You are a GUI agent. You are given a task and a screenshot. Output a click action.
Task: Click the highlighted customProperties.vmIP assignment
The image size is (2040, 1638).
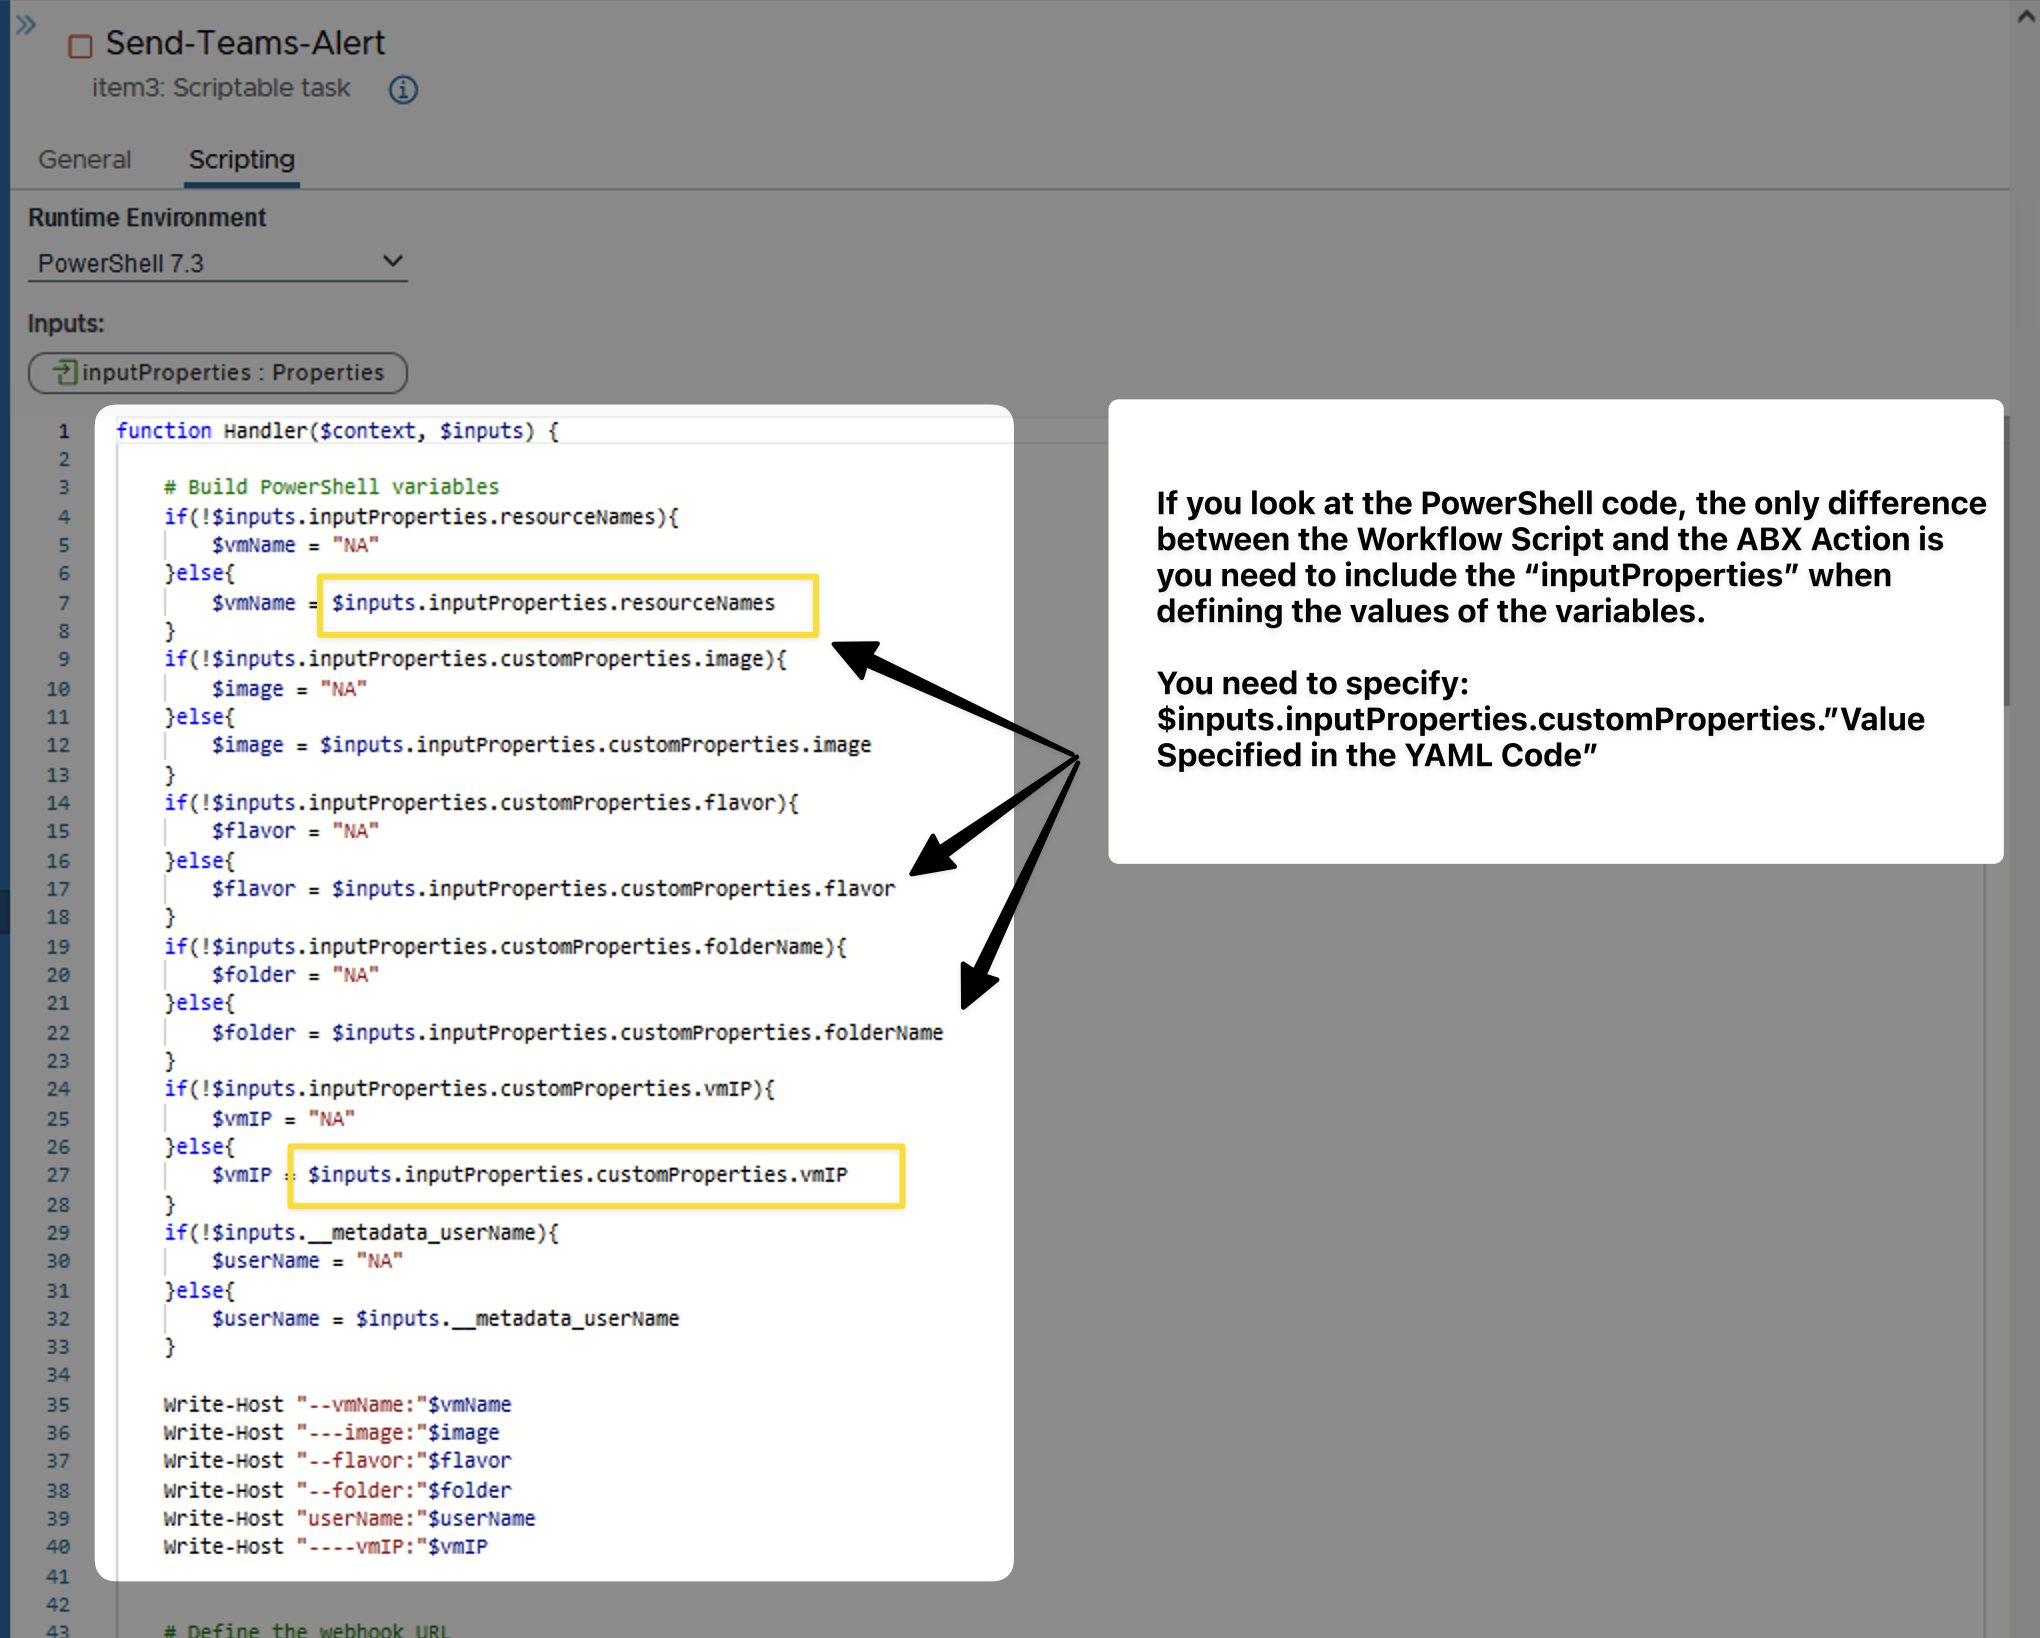click(x=577, y=1175)
